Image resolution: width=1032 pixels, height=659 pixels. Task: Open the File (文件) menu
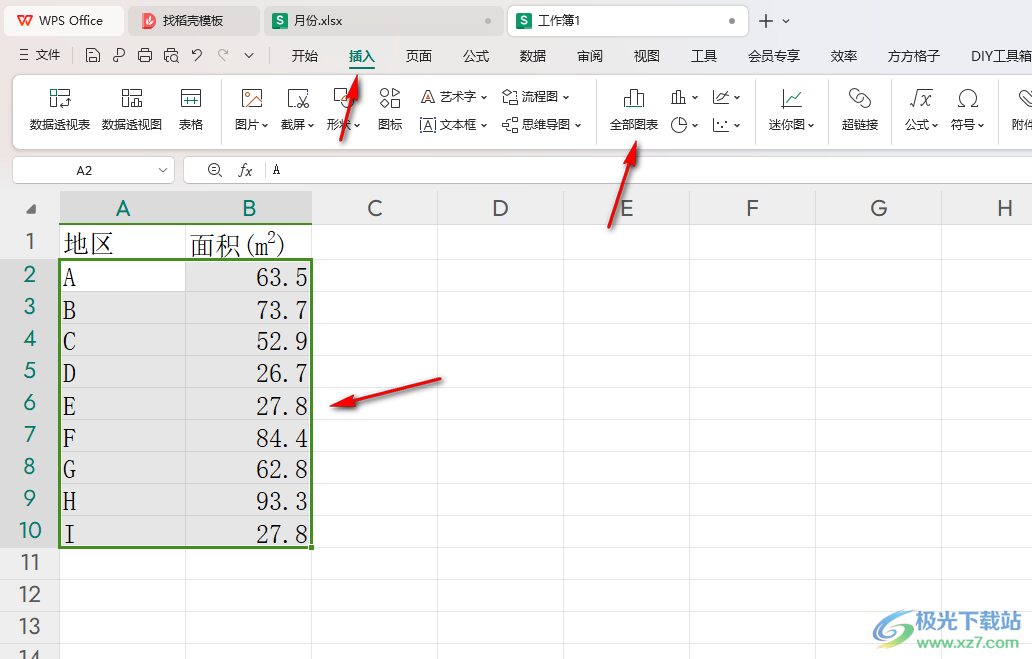pos(40,55)
